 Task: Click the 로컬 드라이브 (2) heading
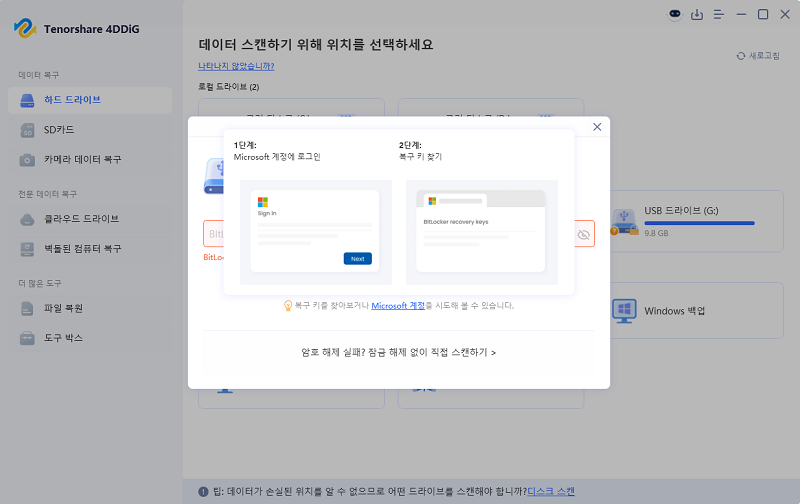(229, 87)
